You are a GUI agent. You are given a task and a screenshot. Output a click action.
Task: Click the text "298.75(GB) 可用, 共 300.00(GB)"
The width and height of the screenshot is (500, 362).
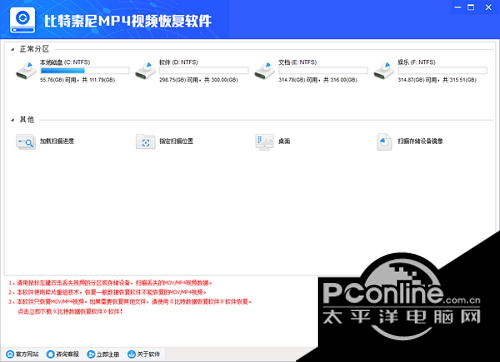[199, 80]
